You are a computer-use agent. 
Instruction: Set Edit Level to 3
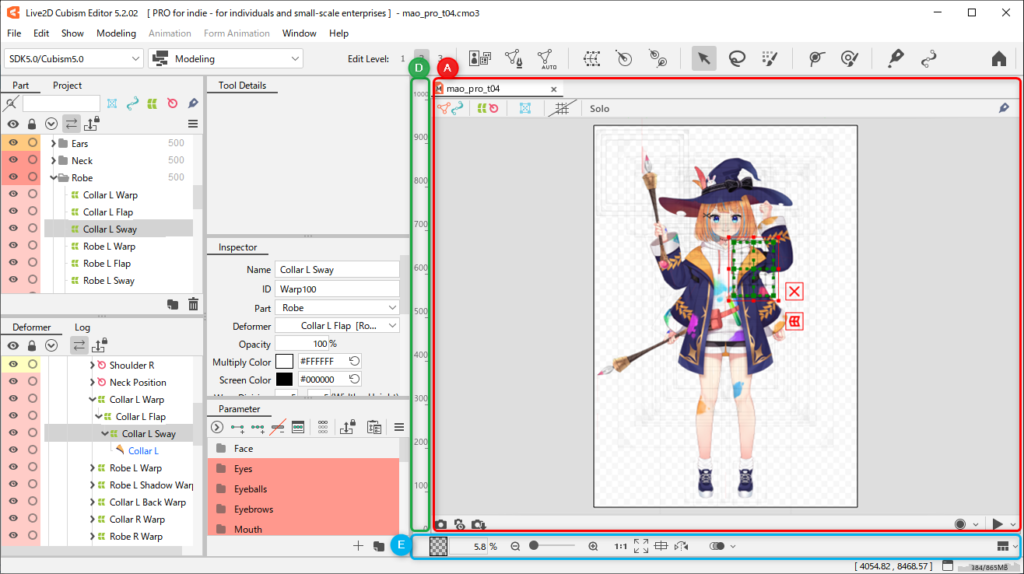point(440,59)
